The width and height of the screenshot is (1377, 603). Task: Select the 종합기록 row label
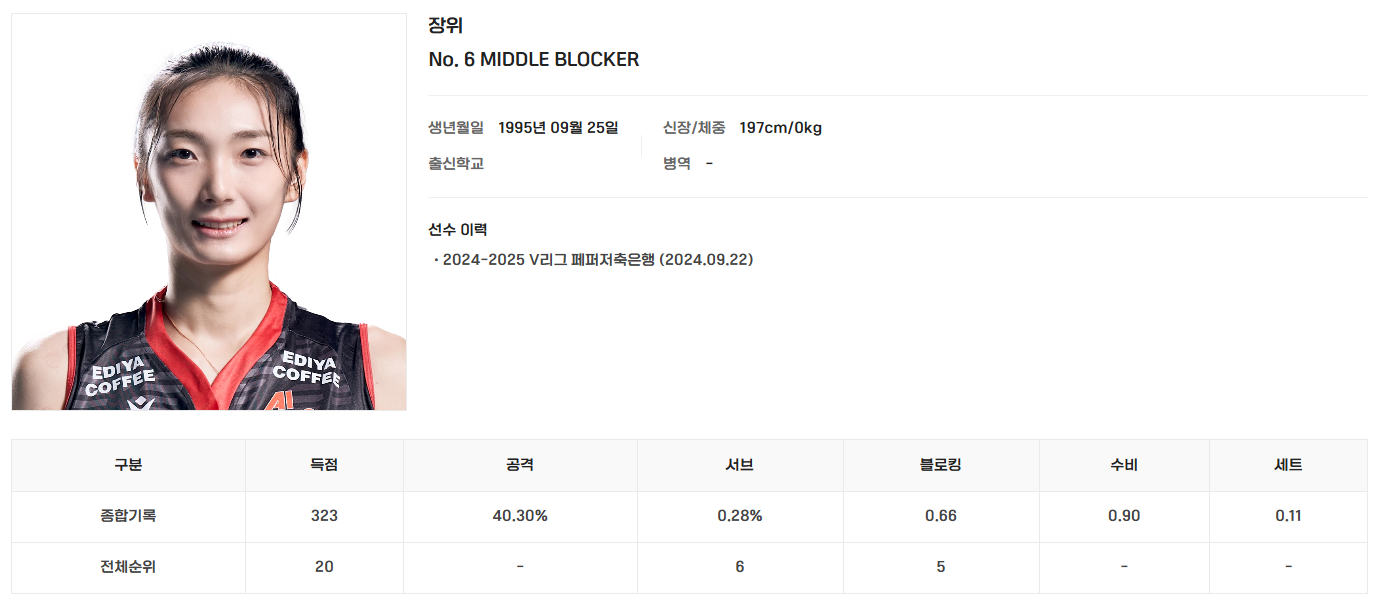pos(128,517)
